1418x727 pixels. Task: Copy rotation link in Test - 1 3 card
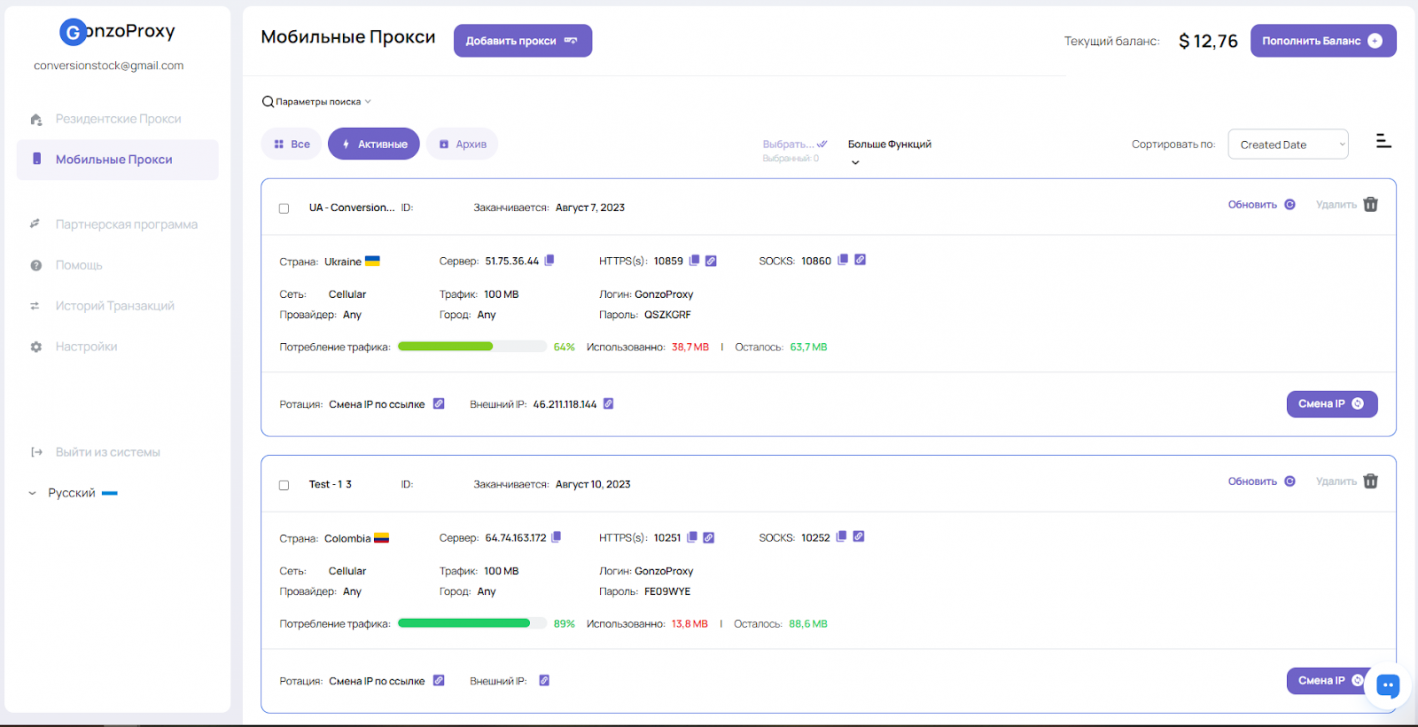438,681
